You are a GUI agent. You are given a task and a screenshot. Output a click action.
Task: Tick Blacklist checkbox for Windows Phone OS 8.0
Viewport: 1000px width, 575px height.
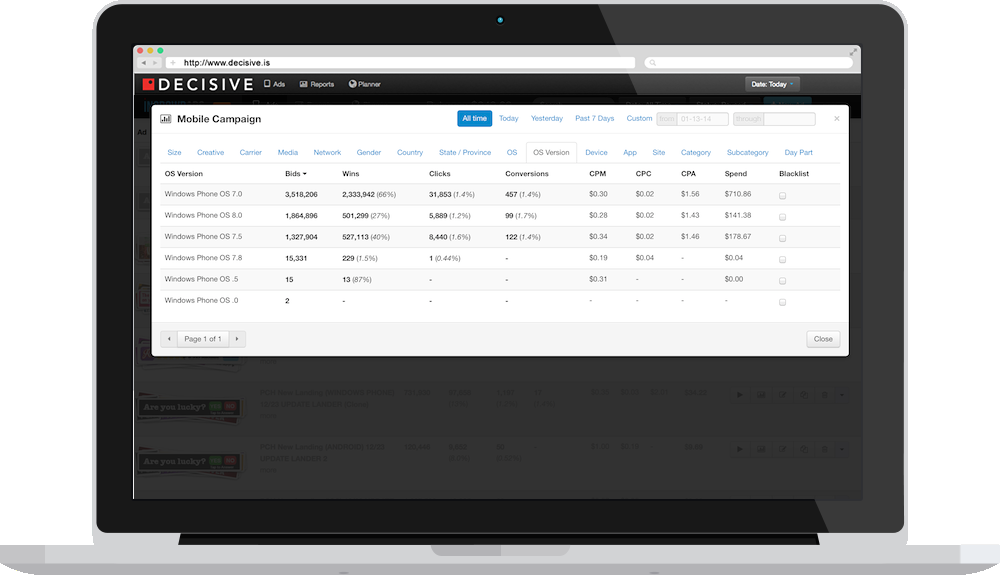[x=782, y=216]
